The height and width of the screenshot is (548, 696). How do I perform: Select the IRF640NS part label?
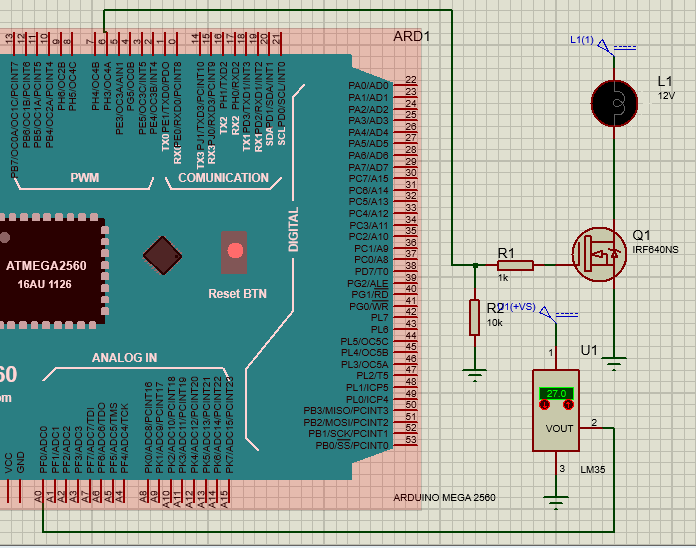point(655,249)
